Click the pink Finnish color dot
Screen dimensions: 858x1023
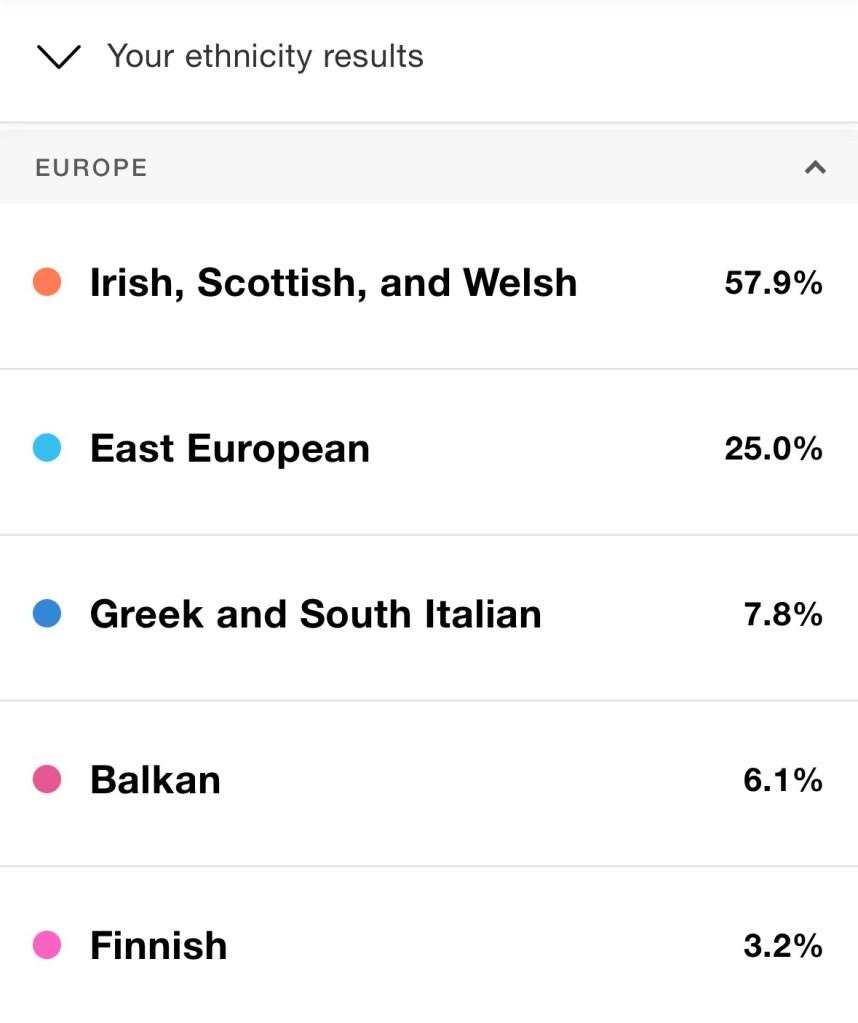[x=47, y=945]
